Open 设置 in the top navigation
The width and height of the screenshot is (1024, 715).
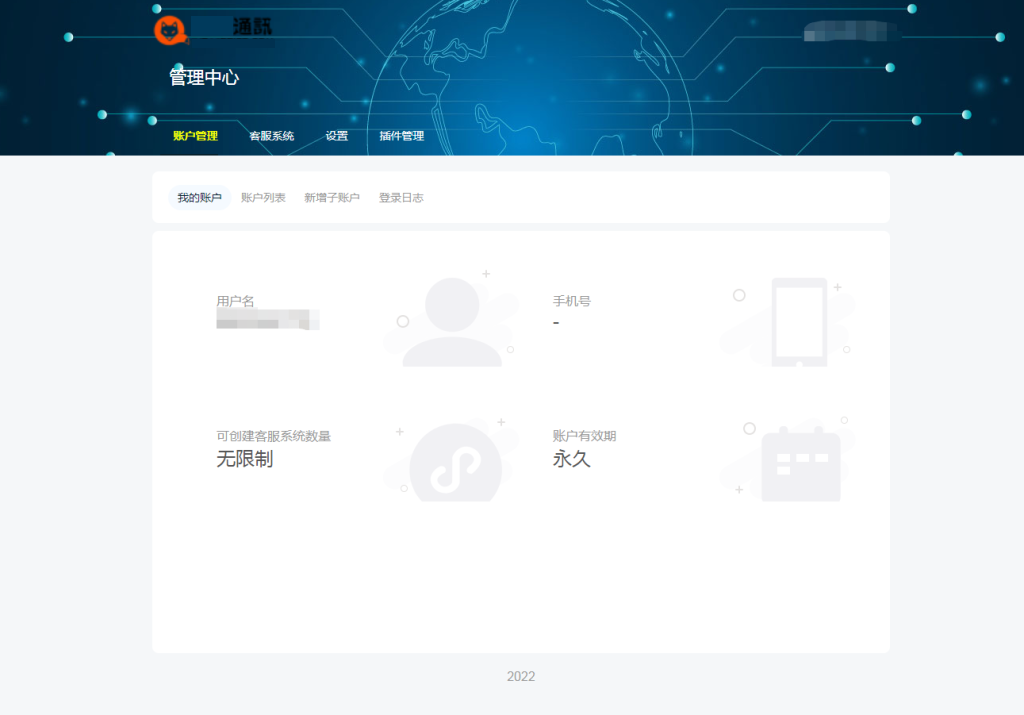click(x=337, y=136)
